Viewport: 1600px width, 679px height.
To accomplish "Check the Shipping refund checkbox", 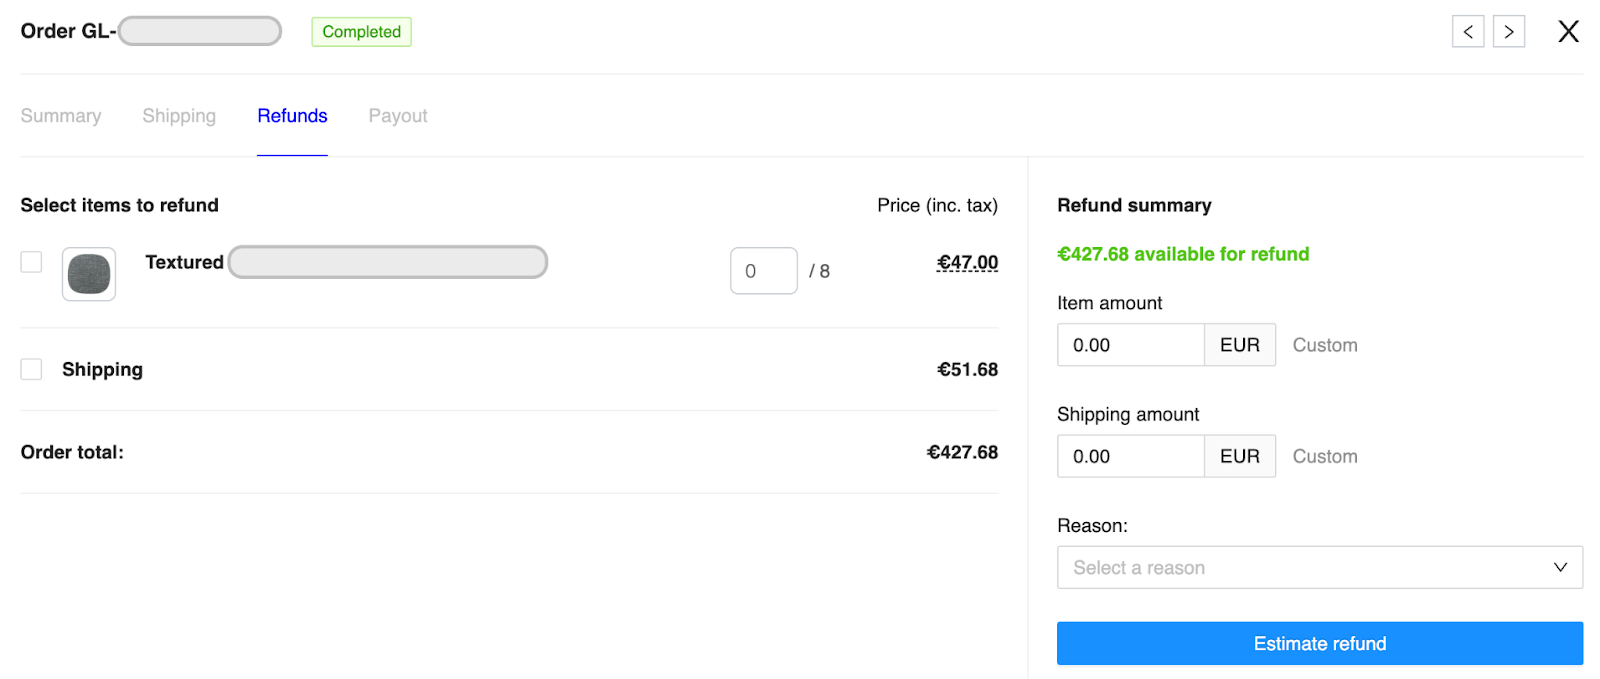I will pos(31,369).
